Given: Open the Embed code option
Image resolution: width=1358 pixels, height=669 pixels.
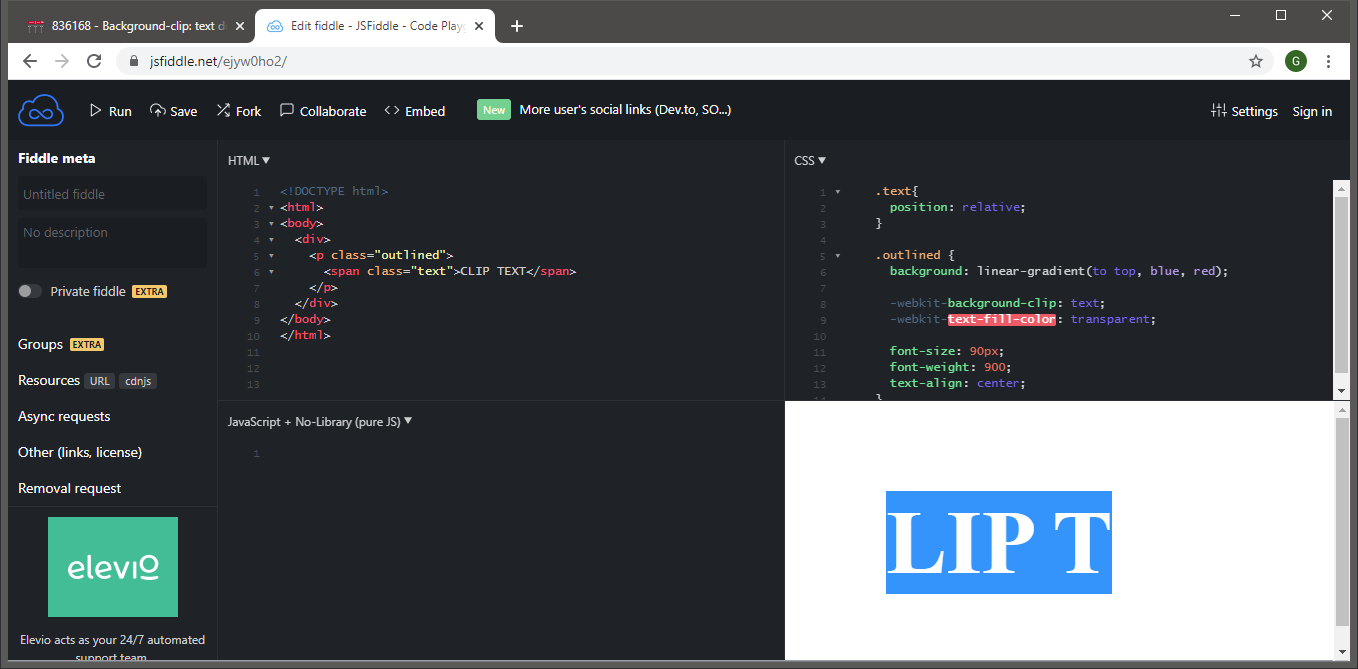Looking at the screenshot, I should 414,111.
